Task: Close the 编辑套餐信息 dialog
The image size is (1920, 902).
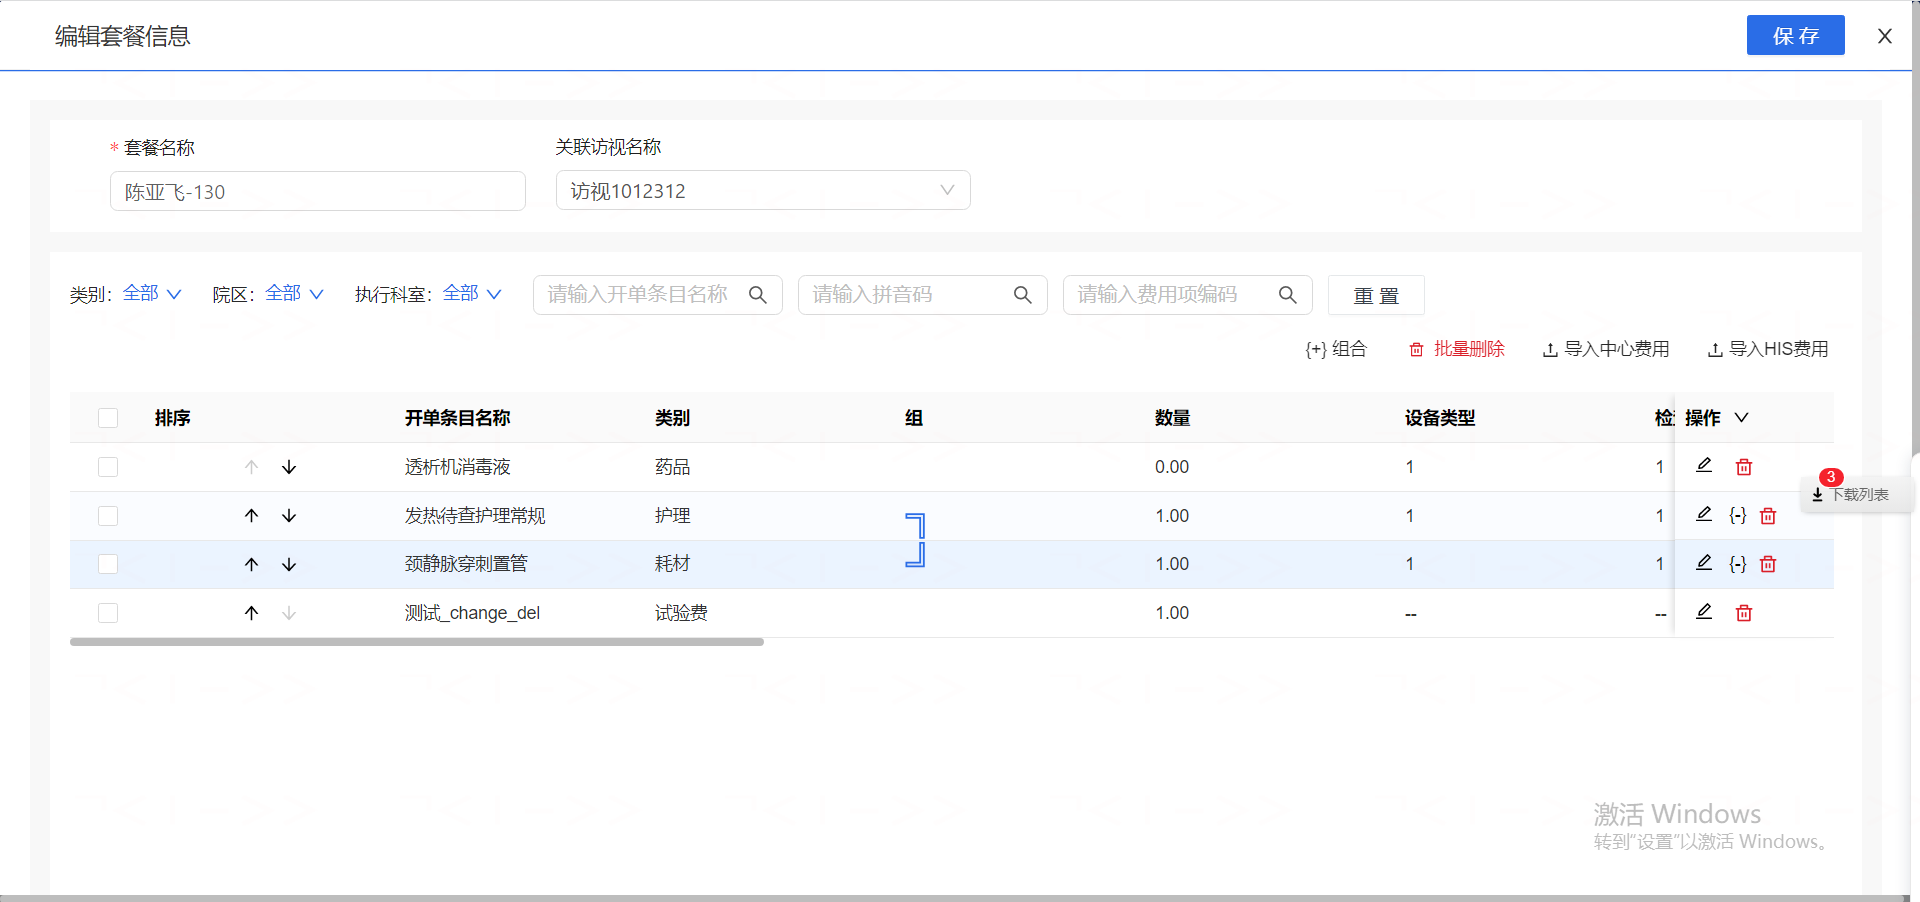Action: [1885, 36]
